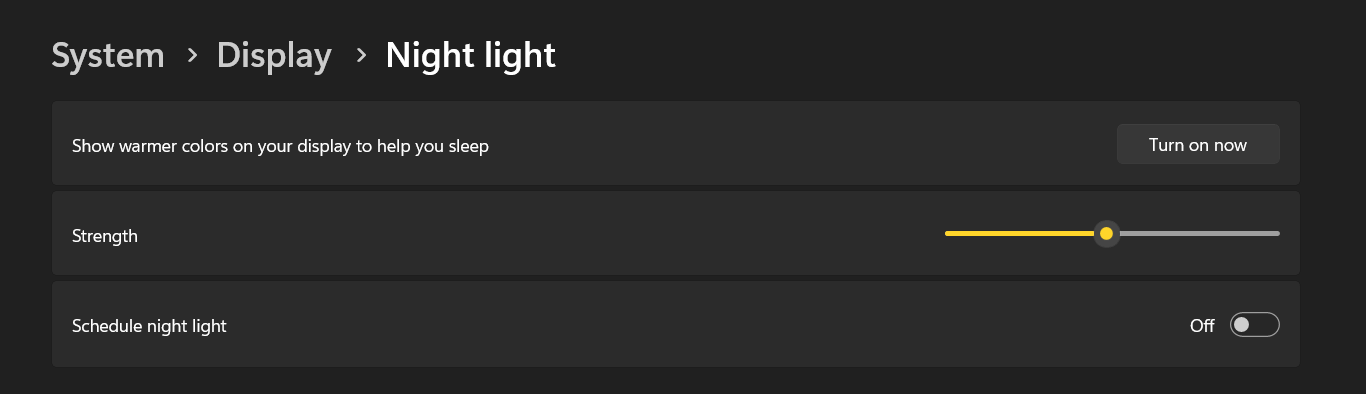Click blank background below the settings cards

pos(683,381)
